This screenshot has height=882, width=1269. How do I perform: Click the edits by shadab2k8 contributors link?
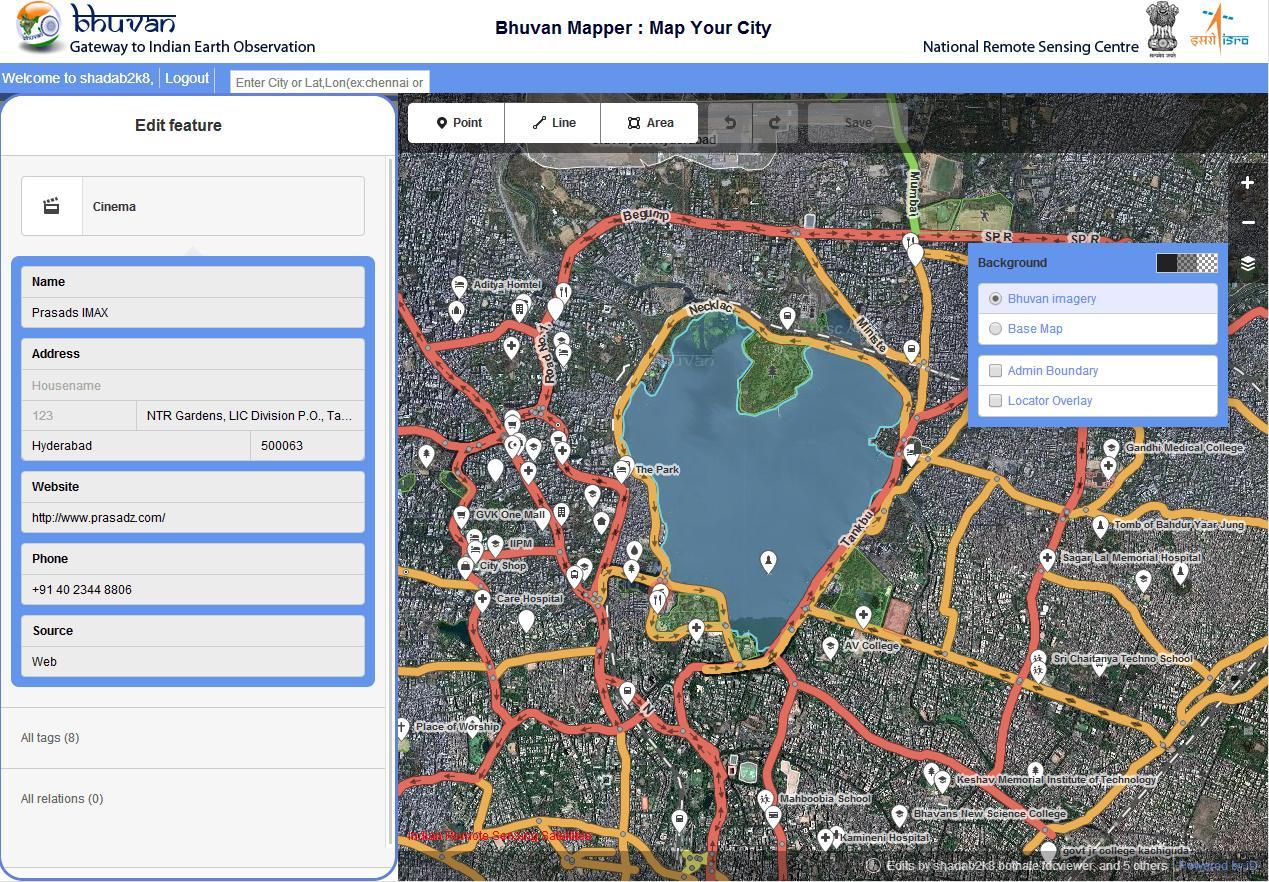click(x=1027, y=866)
